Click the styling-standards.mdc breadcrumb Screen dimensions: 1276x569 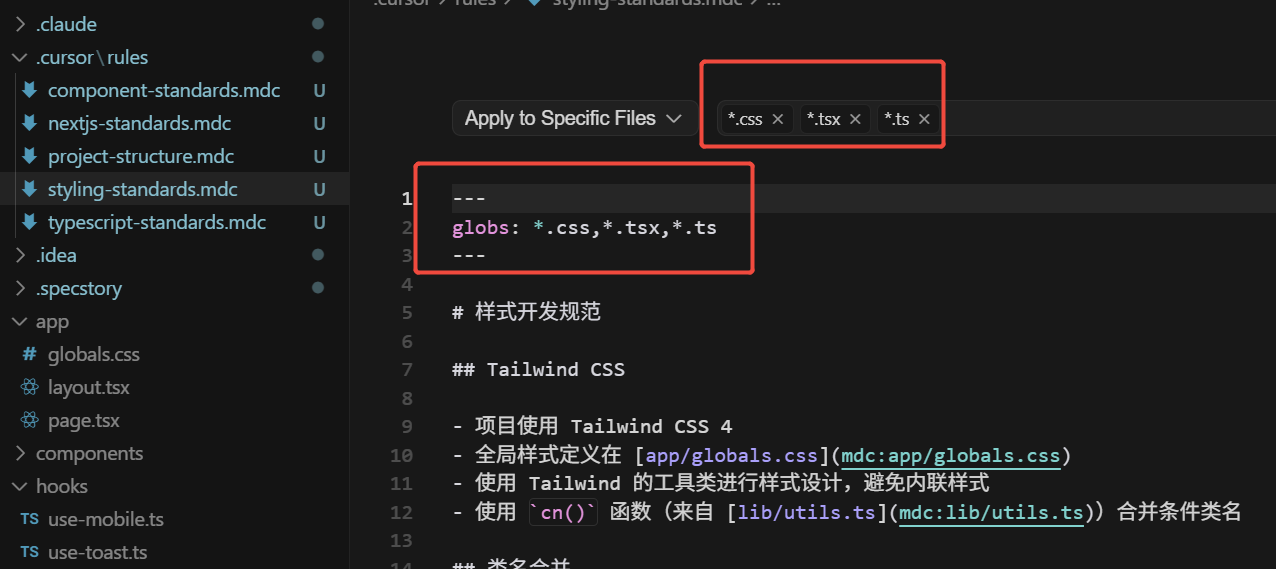click(647, 3)
